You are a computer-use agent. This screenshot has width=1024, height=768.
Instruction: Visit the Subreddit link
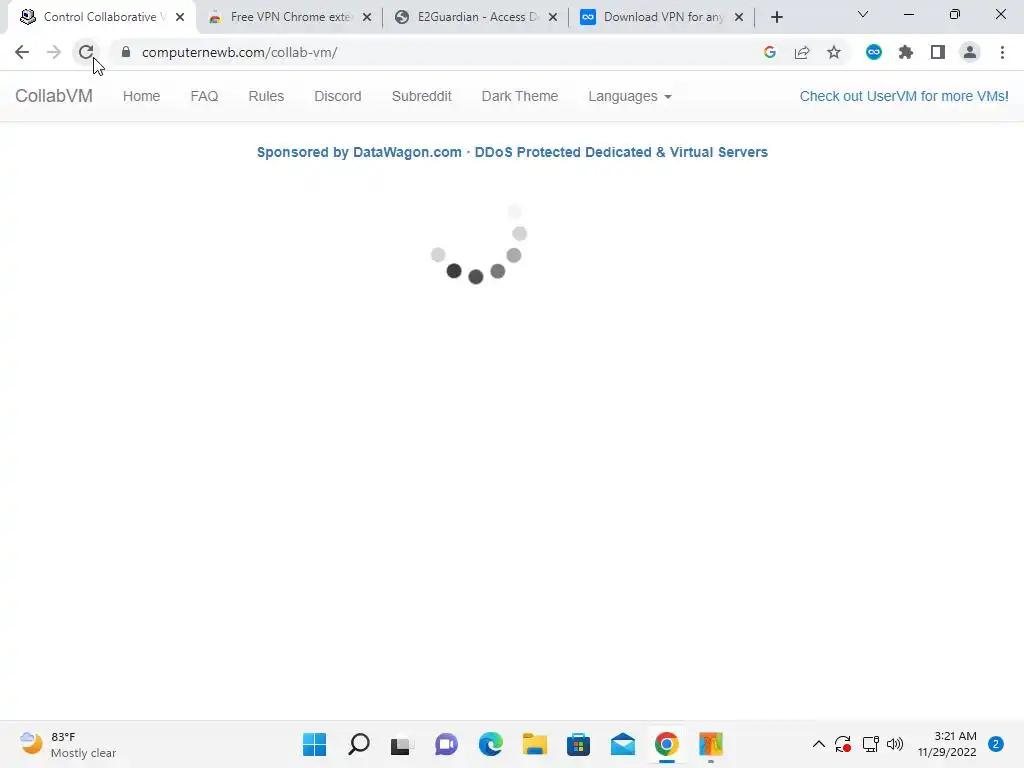[421, 96]
